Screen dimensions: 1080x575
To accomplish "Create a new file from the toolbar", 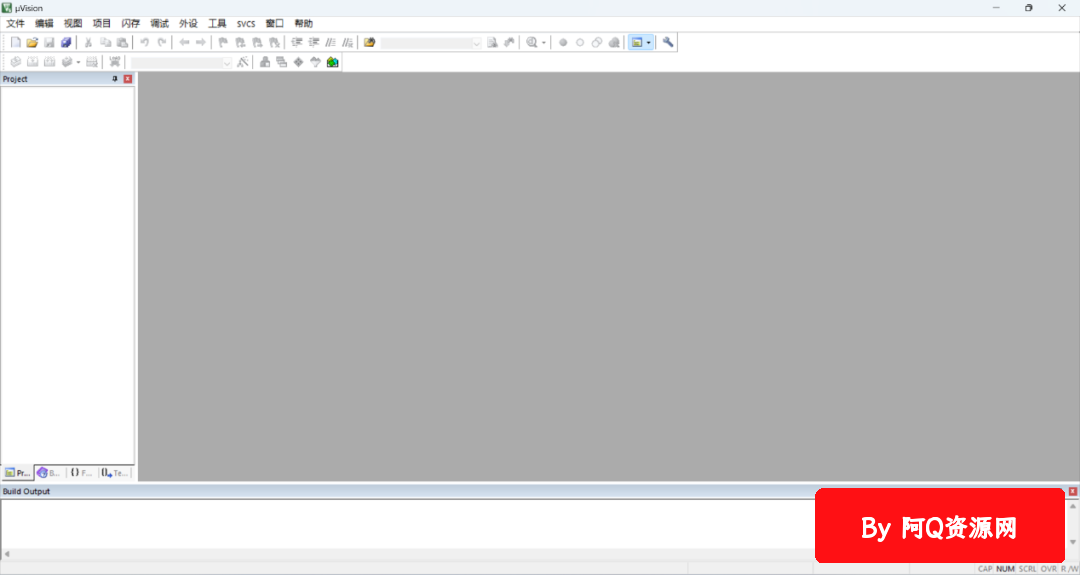I will click(15, 43).
